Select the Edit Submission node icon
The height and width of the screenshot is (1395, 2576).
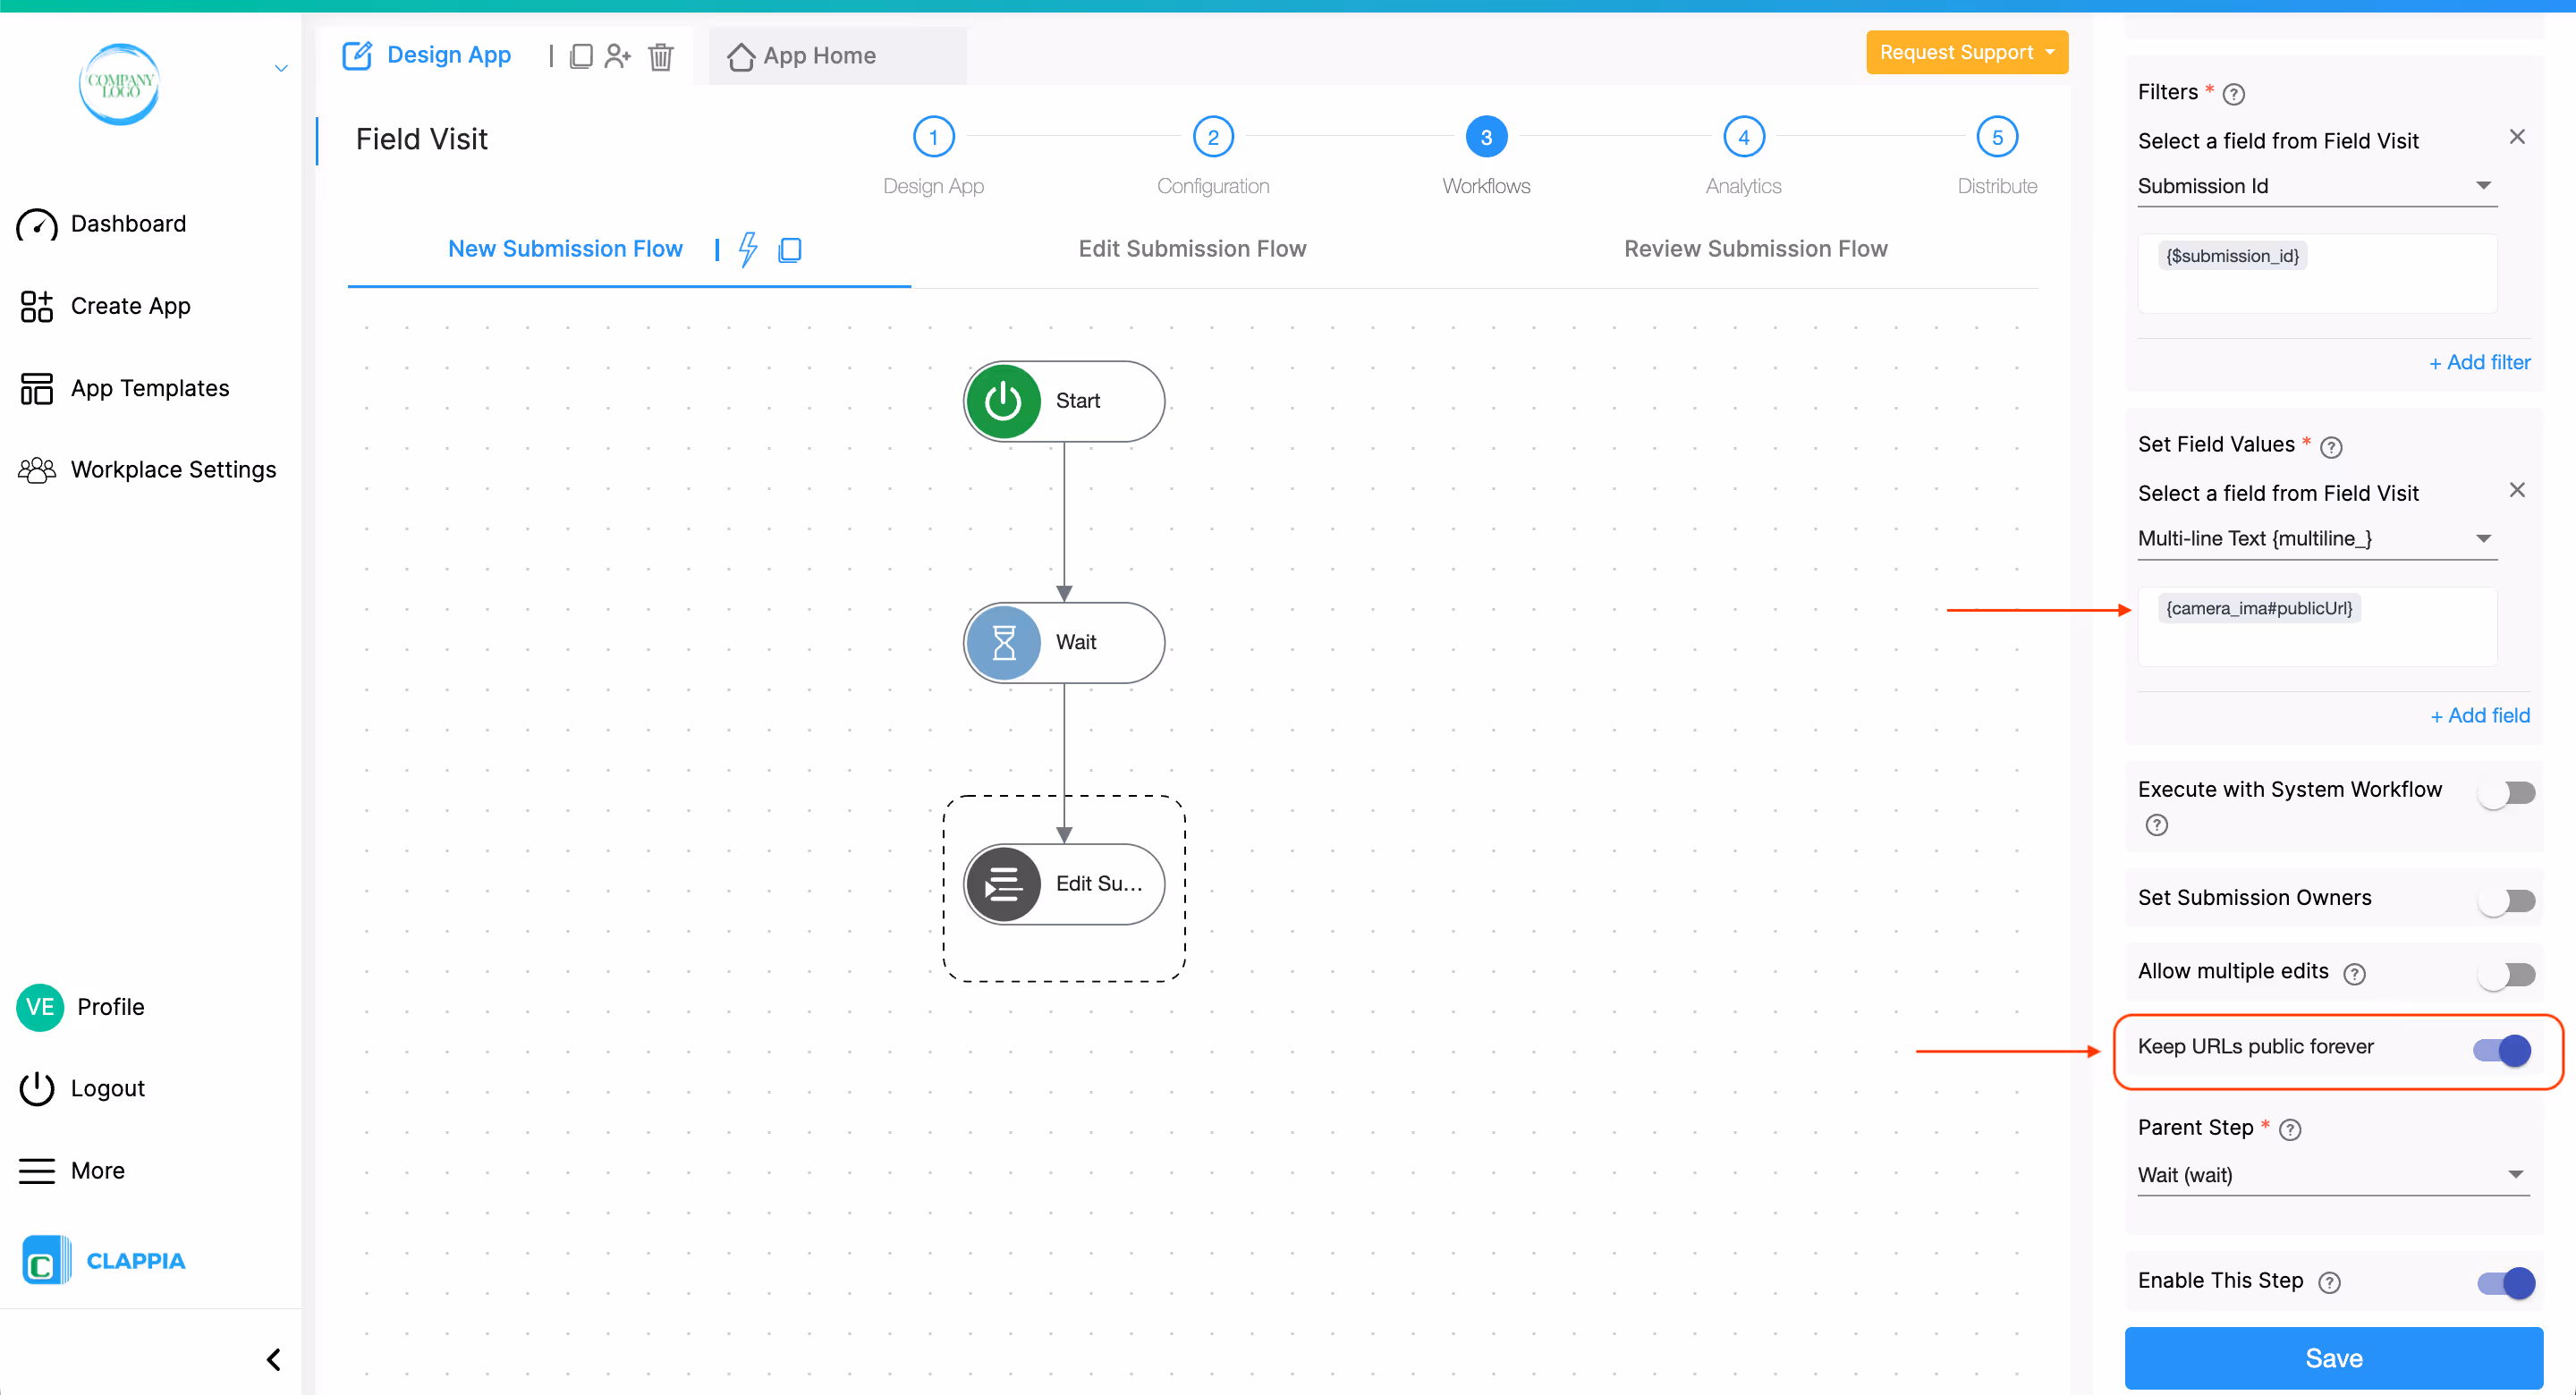click(x=1003, y=884)
